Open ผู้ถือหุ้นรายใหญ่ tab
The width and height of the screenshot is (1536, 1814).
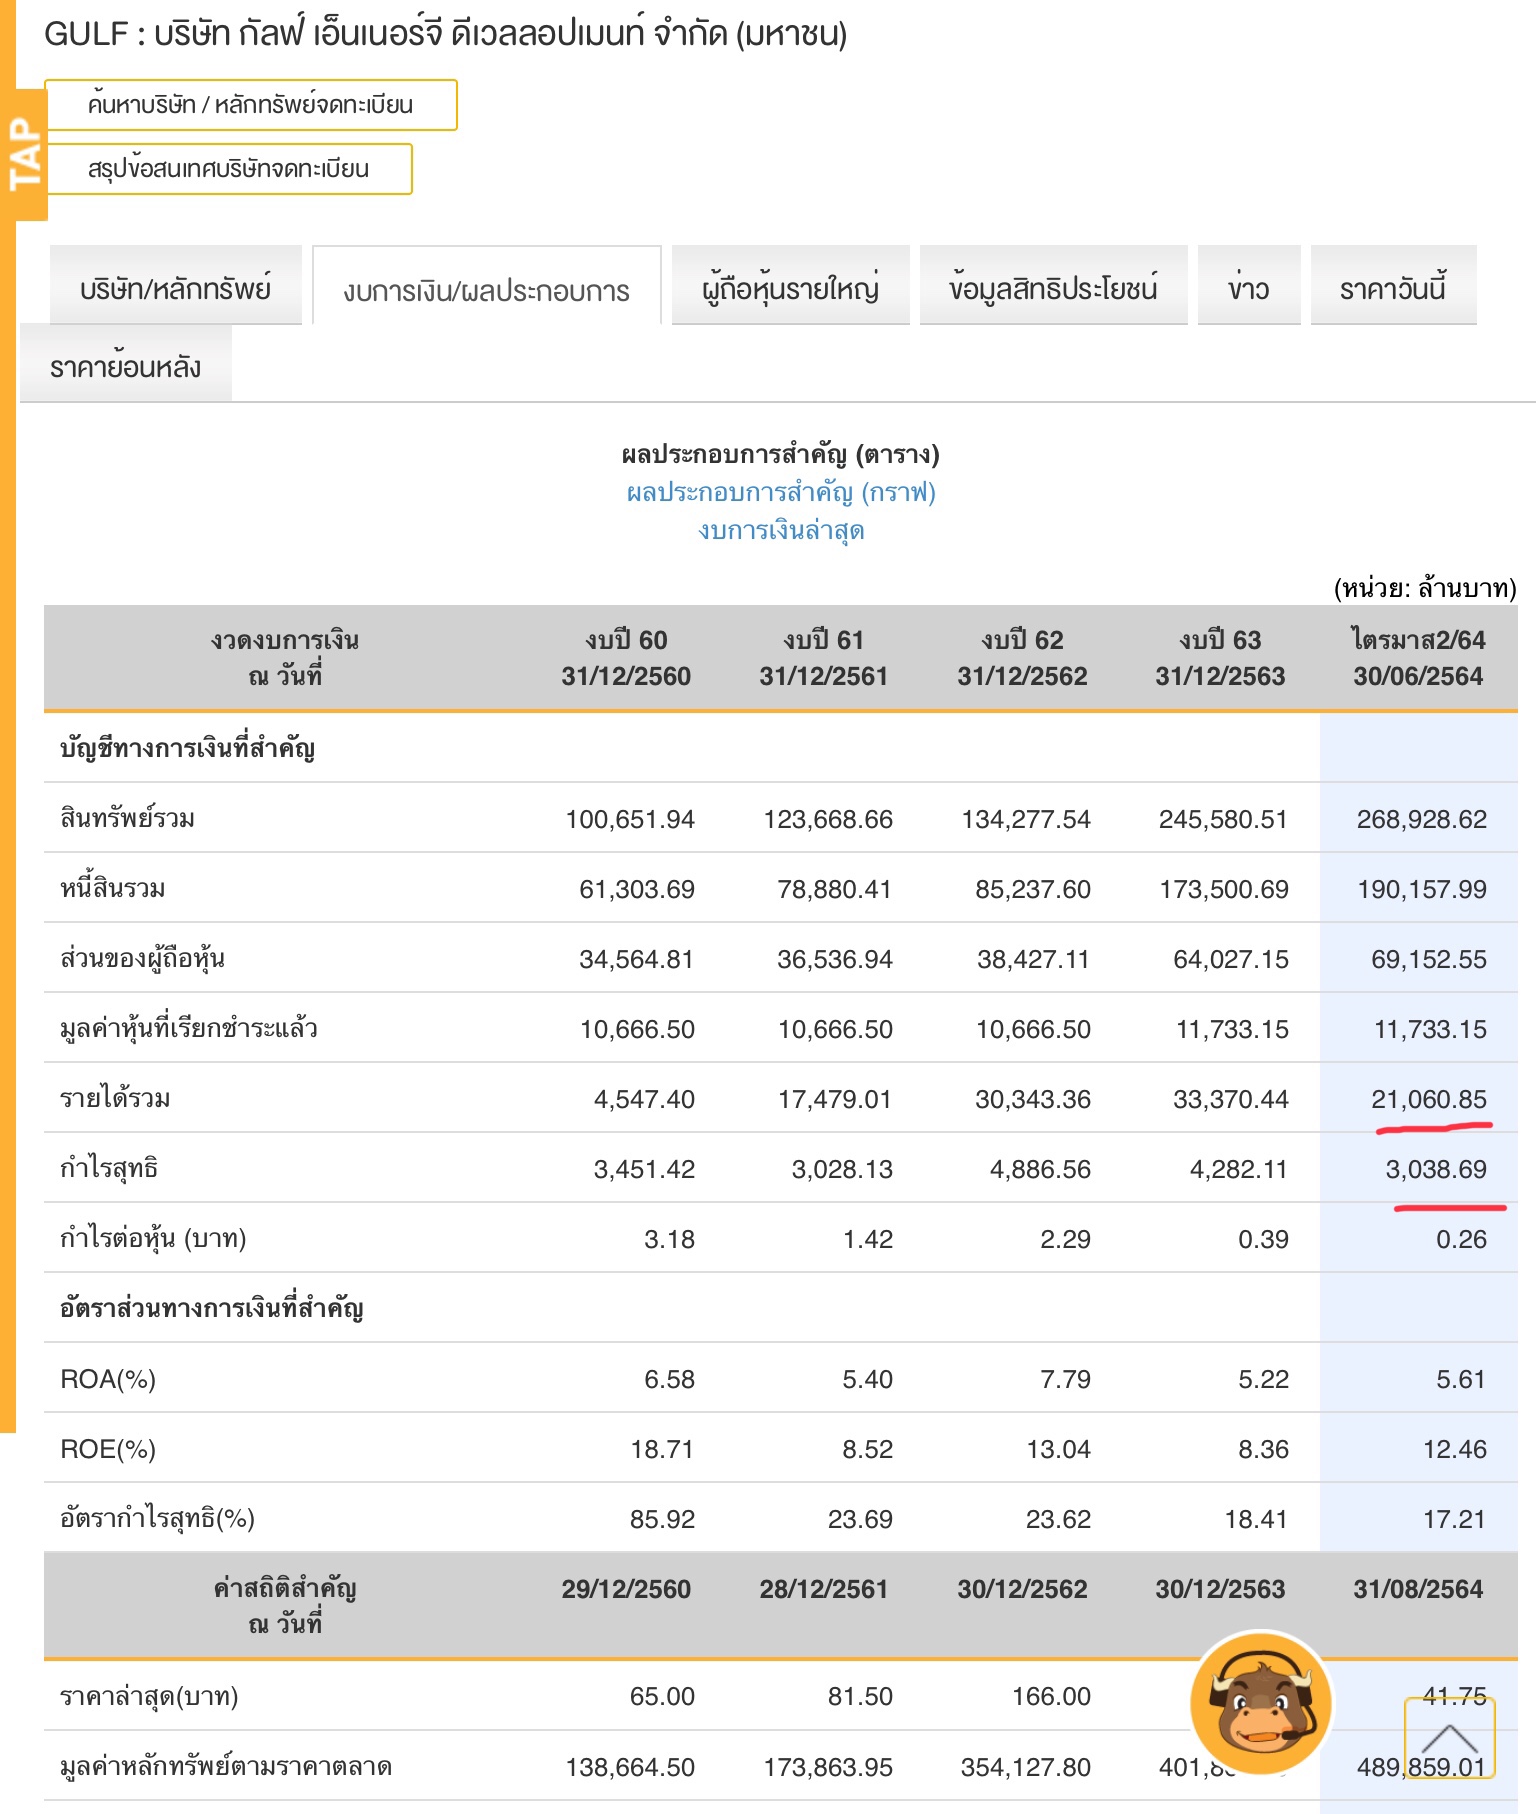[x=790, y=288]
